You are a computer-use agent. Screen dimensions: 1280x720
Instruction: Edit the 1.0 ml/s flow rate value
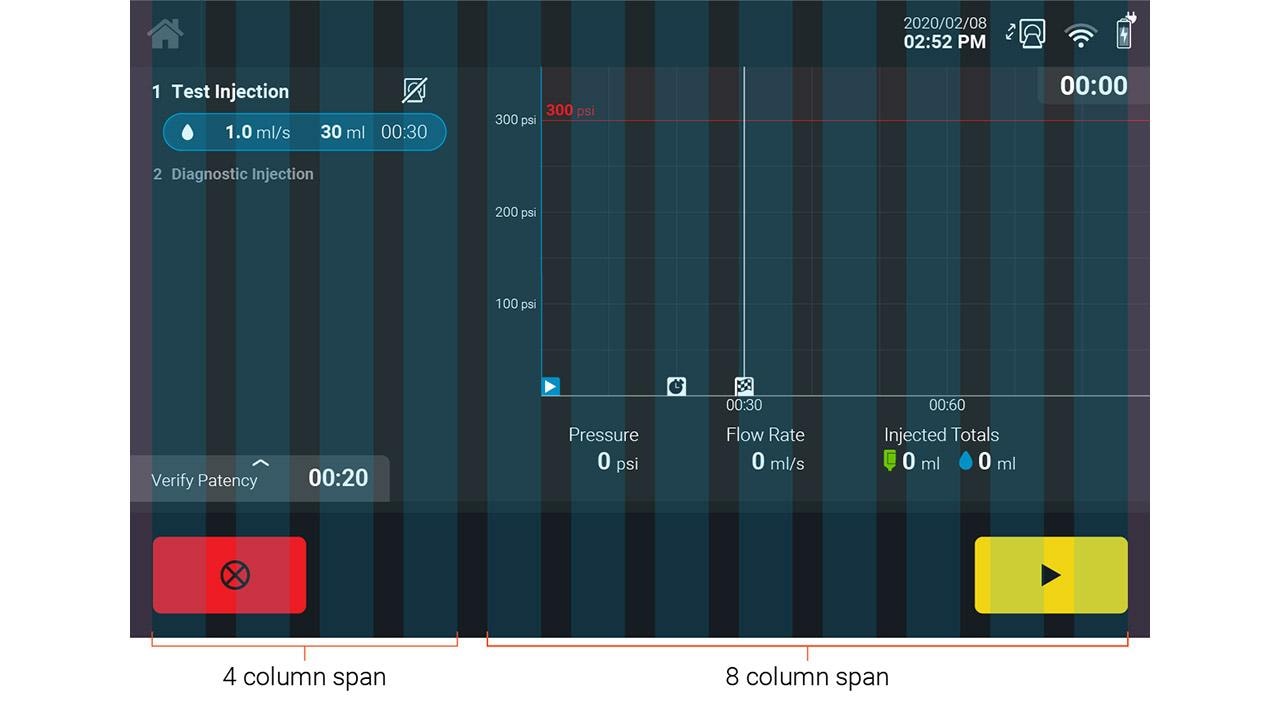[258, 132]
